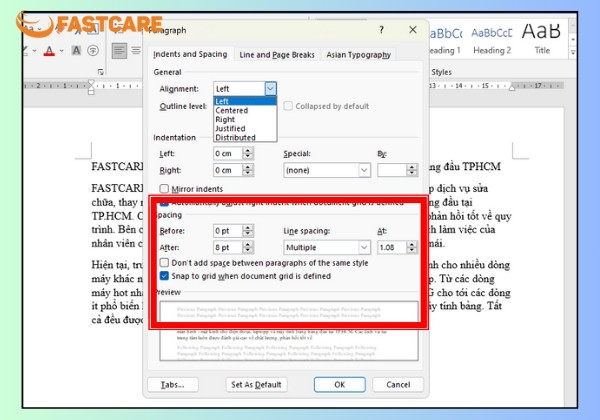Image resolution: width=600 pixels, height=420 pixels.
Task: Click the Paragraph dialog help icon
Action: [x=381, y=29]
